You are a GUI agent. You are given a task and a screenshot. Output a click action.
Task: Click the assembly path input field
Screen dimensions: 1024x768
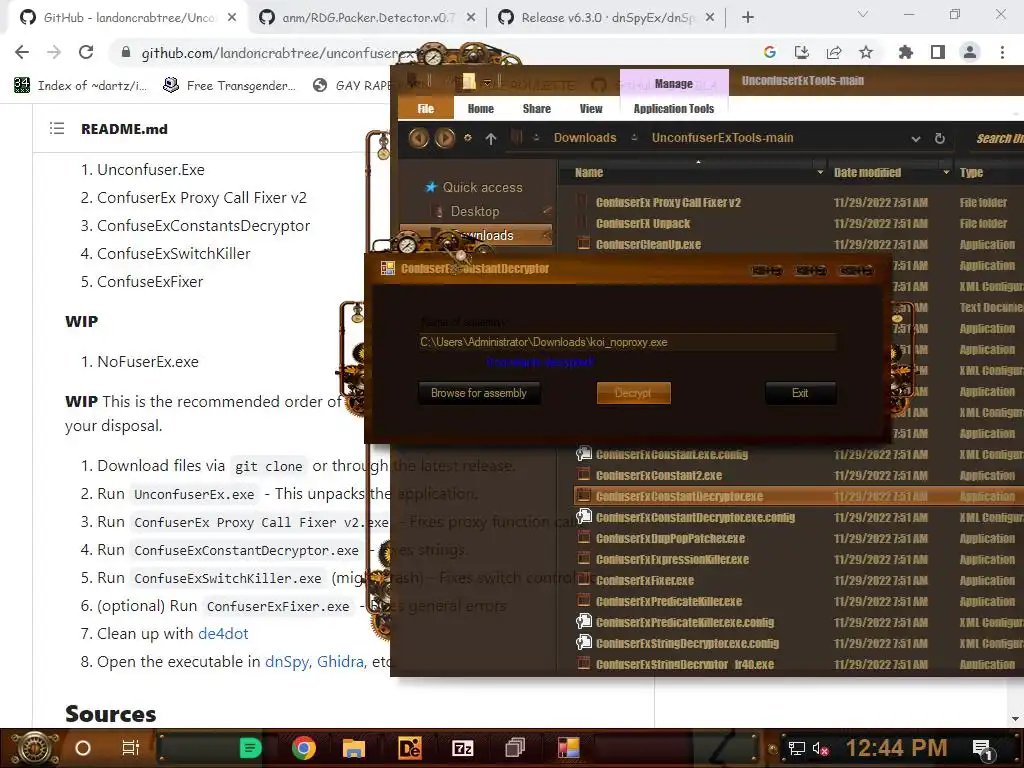coord(627,342)
